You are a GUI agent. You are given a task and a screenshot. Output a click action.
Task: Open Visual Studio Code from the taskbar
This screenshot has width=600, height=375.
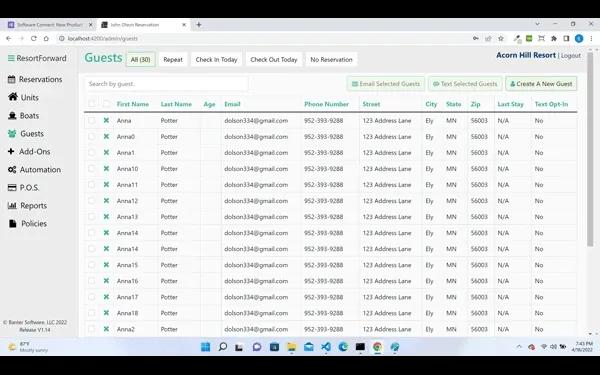(326, 347)
